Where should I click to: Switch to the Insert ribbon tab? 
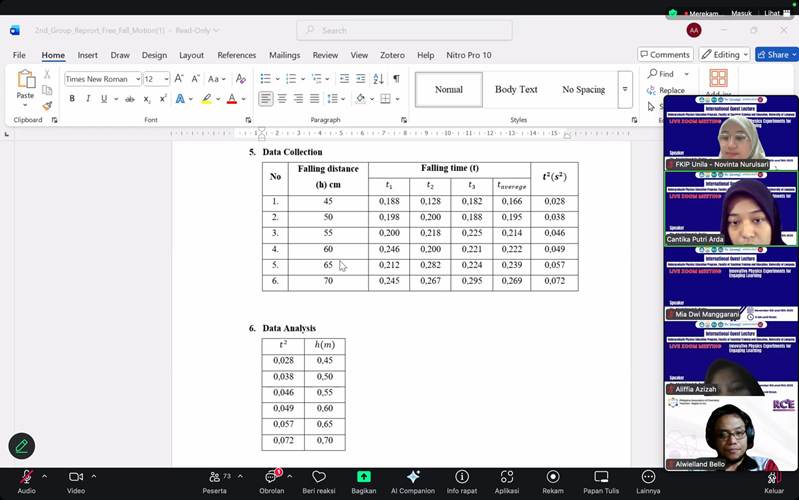pyautogui.click(x=88, y=55)
